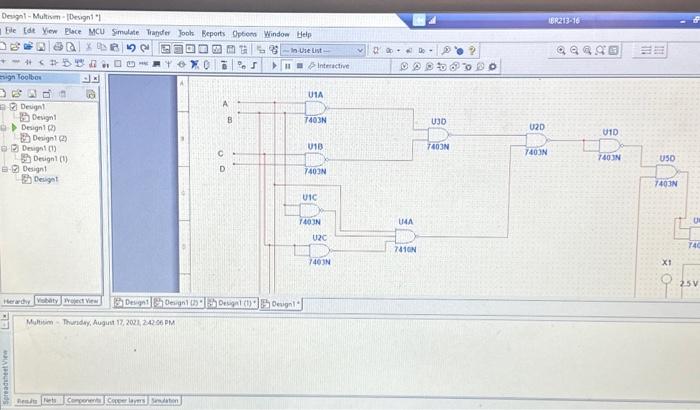Switch to the Design1 (2) document tab
Viewport: 700px width, 410px height.
179,302
